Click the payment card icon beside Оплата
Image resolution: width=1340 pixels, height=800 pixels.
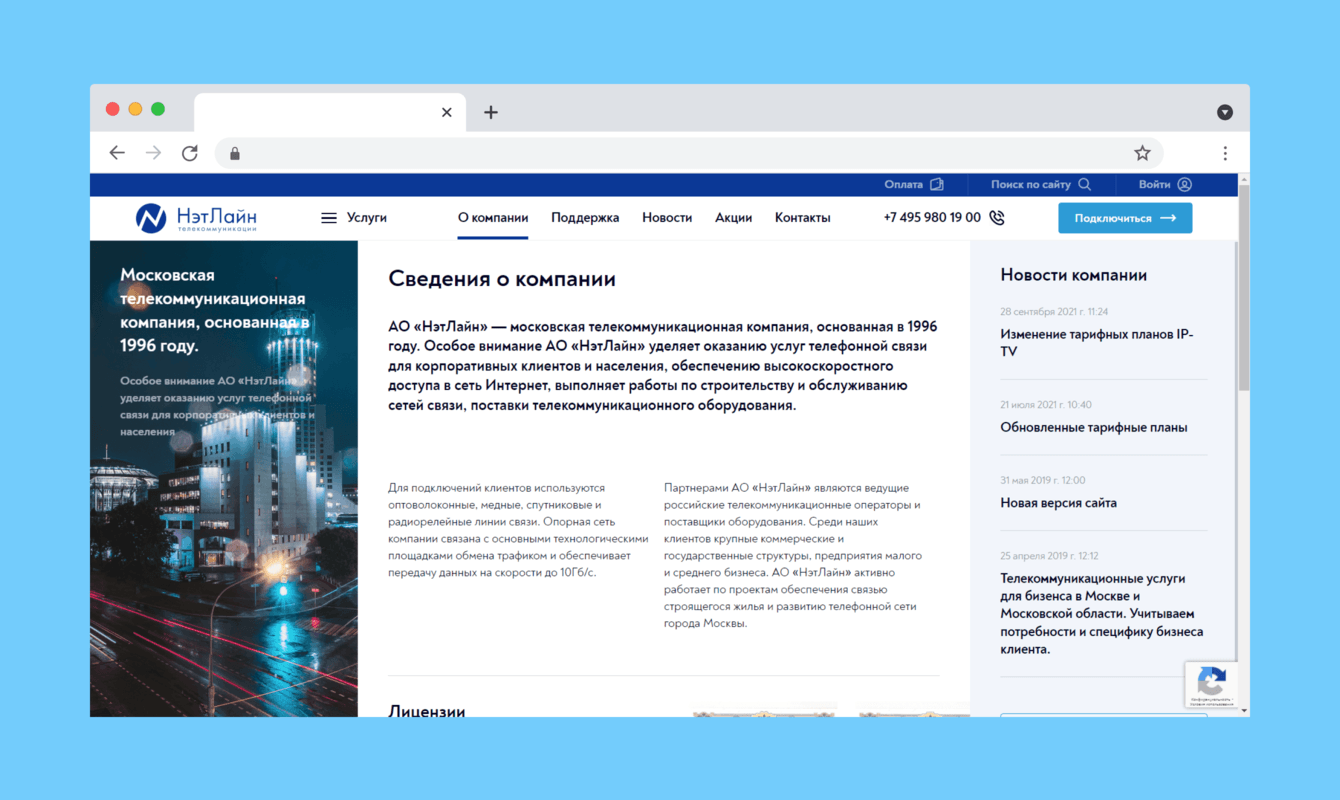tap(937, 184)
